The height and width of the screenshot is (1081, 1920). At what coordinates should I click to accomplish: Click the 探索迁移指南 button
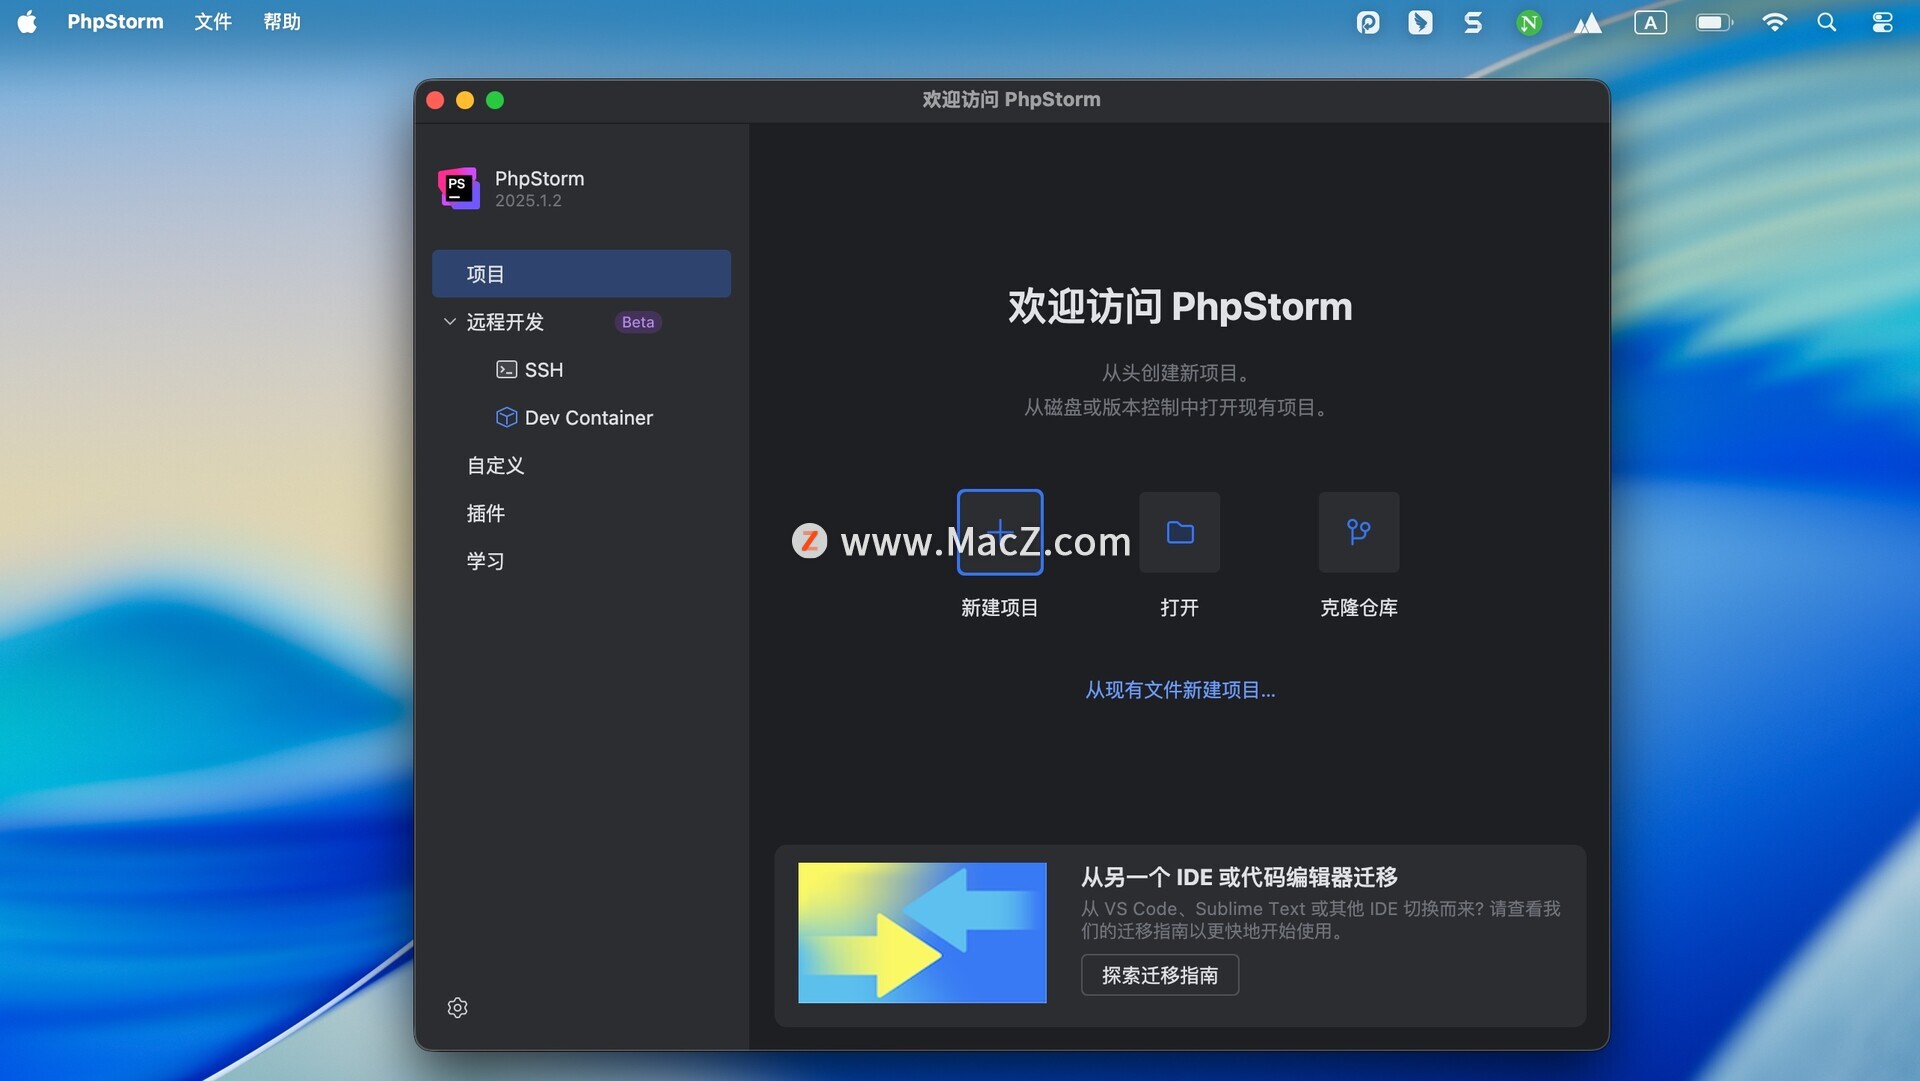pos(1160,975)
